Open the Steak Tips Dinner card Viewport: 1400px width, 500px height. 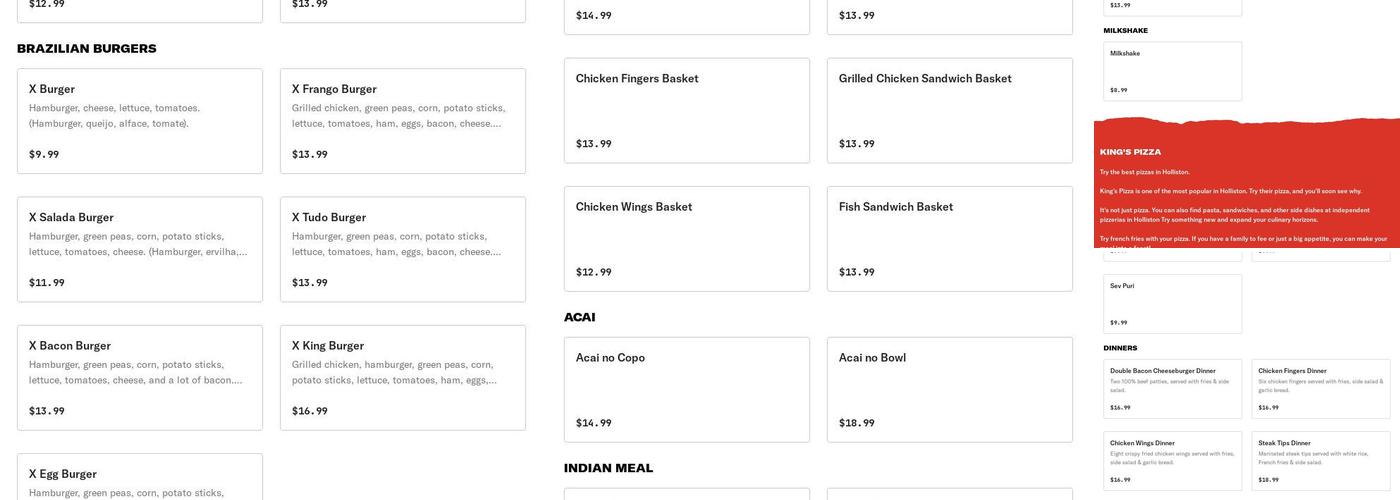coord(1320,460)
